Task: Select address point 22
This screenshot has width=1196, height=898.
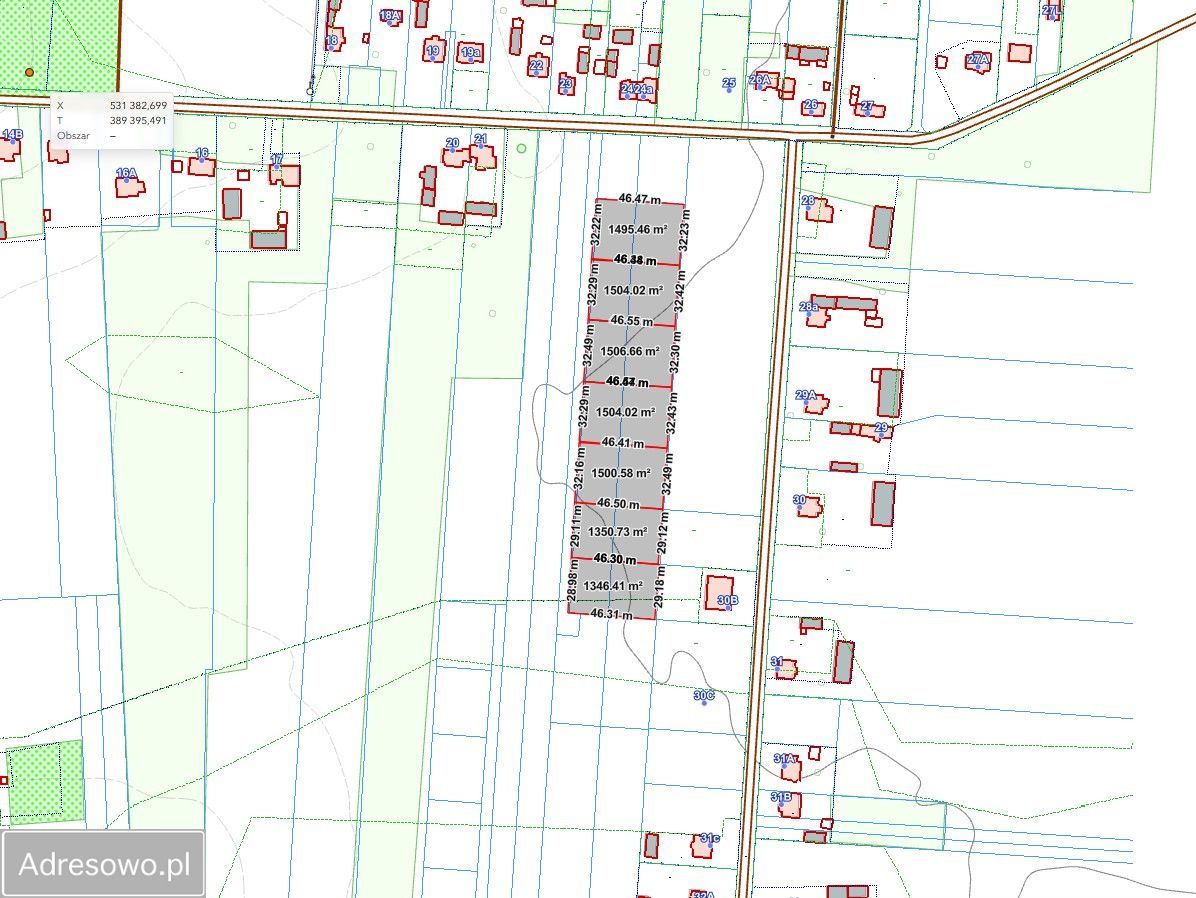Action: [536, 67]
